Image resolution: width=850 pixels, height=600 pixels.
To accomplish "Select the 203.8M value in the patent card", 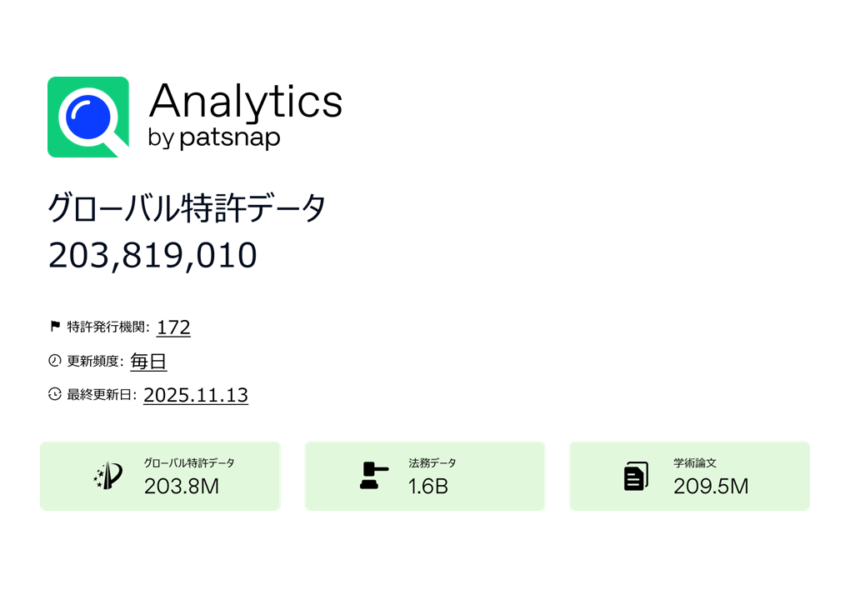I will [x=181, y=487].
